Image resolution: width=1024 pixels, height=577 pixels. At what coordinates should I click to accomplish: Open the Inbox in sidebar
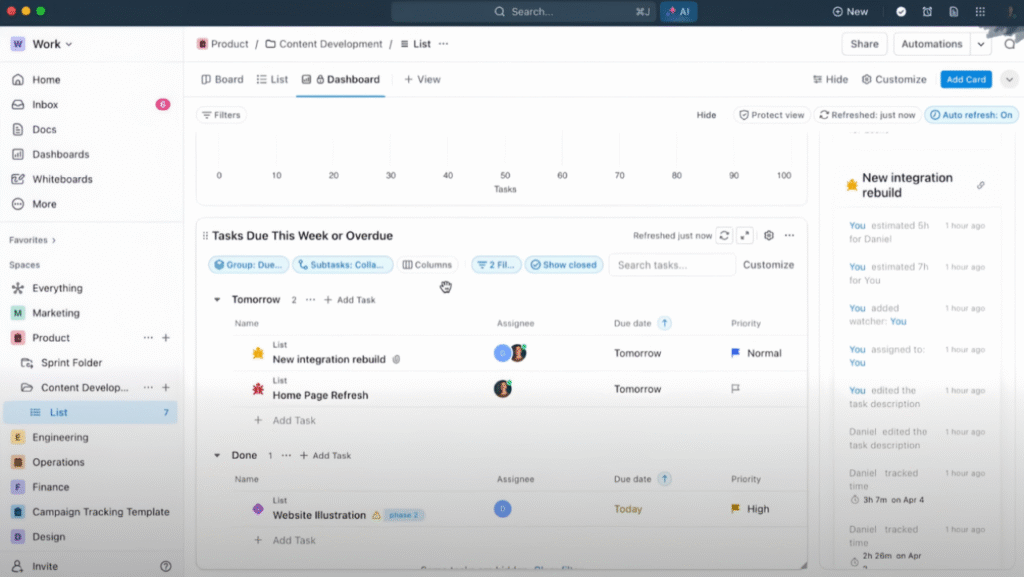tap(45, 104)
